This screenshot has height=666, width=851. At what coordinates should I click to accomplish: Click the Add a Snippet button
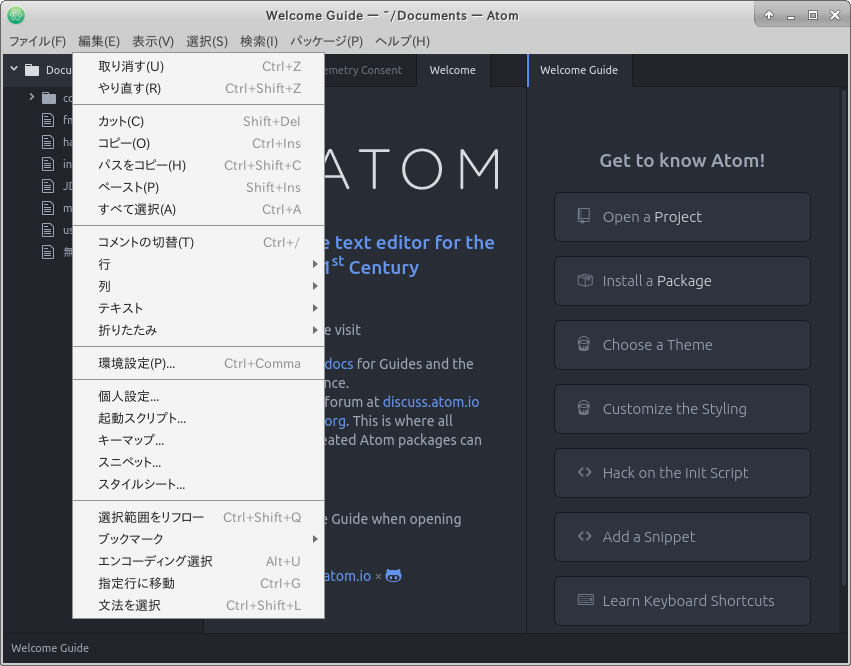click(x=682, y=537)
